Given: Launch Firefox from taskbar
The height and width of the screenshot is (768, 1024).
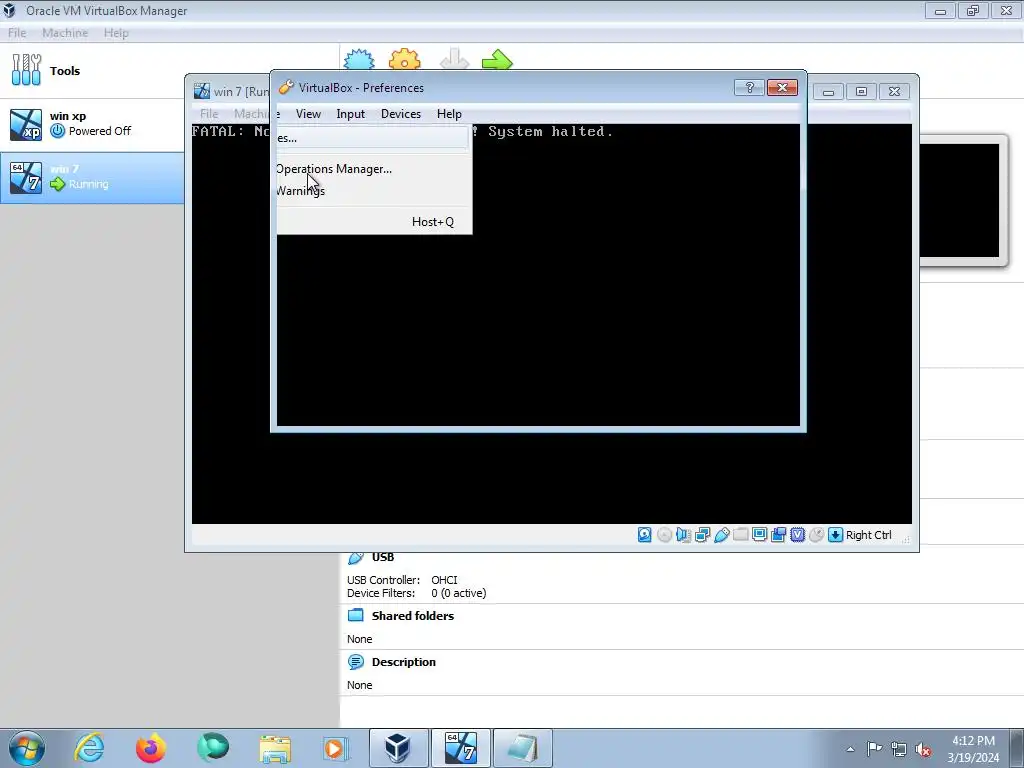Looking at the screenshot, I should (151, 748).
